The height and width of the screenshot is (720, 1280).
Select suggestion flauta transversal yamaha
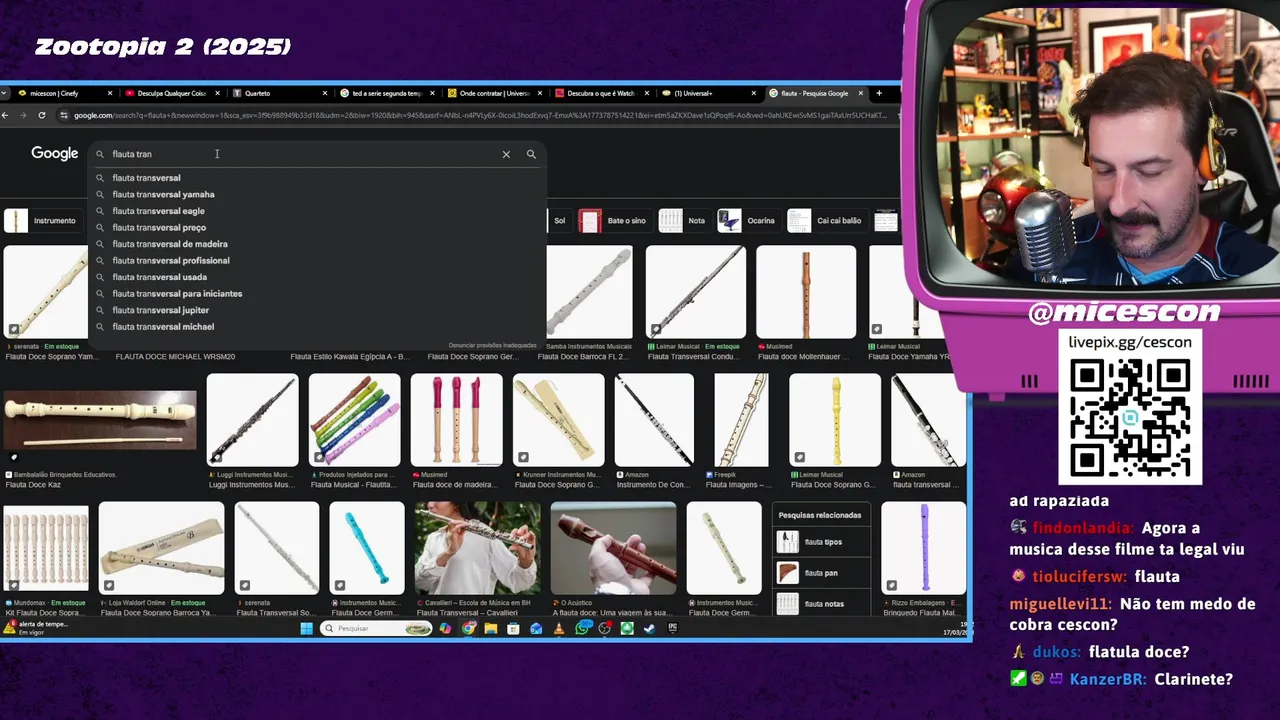pyautogui.click(x=318, y=194)
